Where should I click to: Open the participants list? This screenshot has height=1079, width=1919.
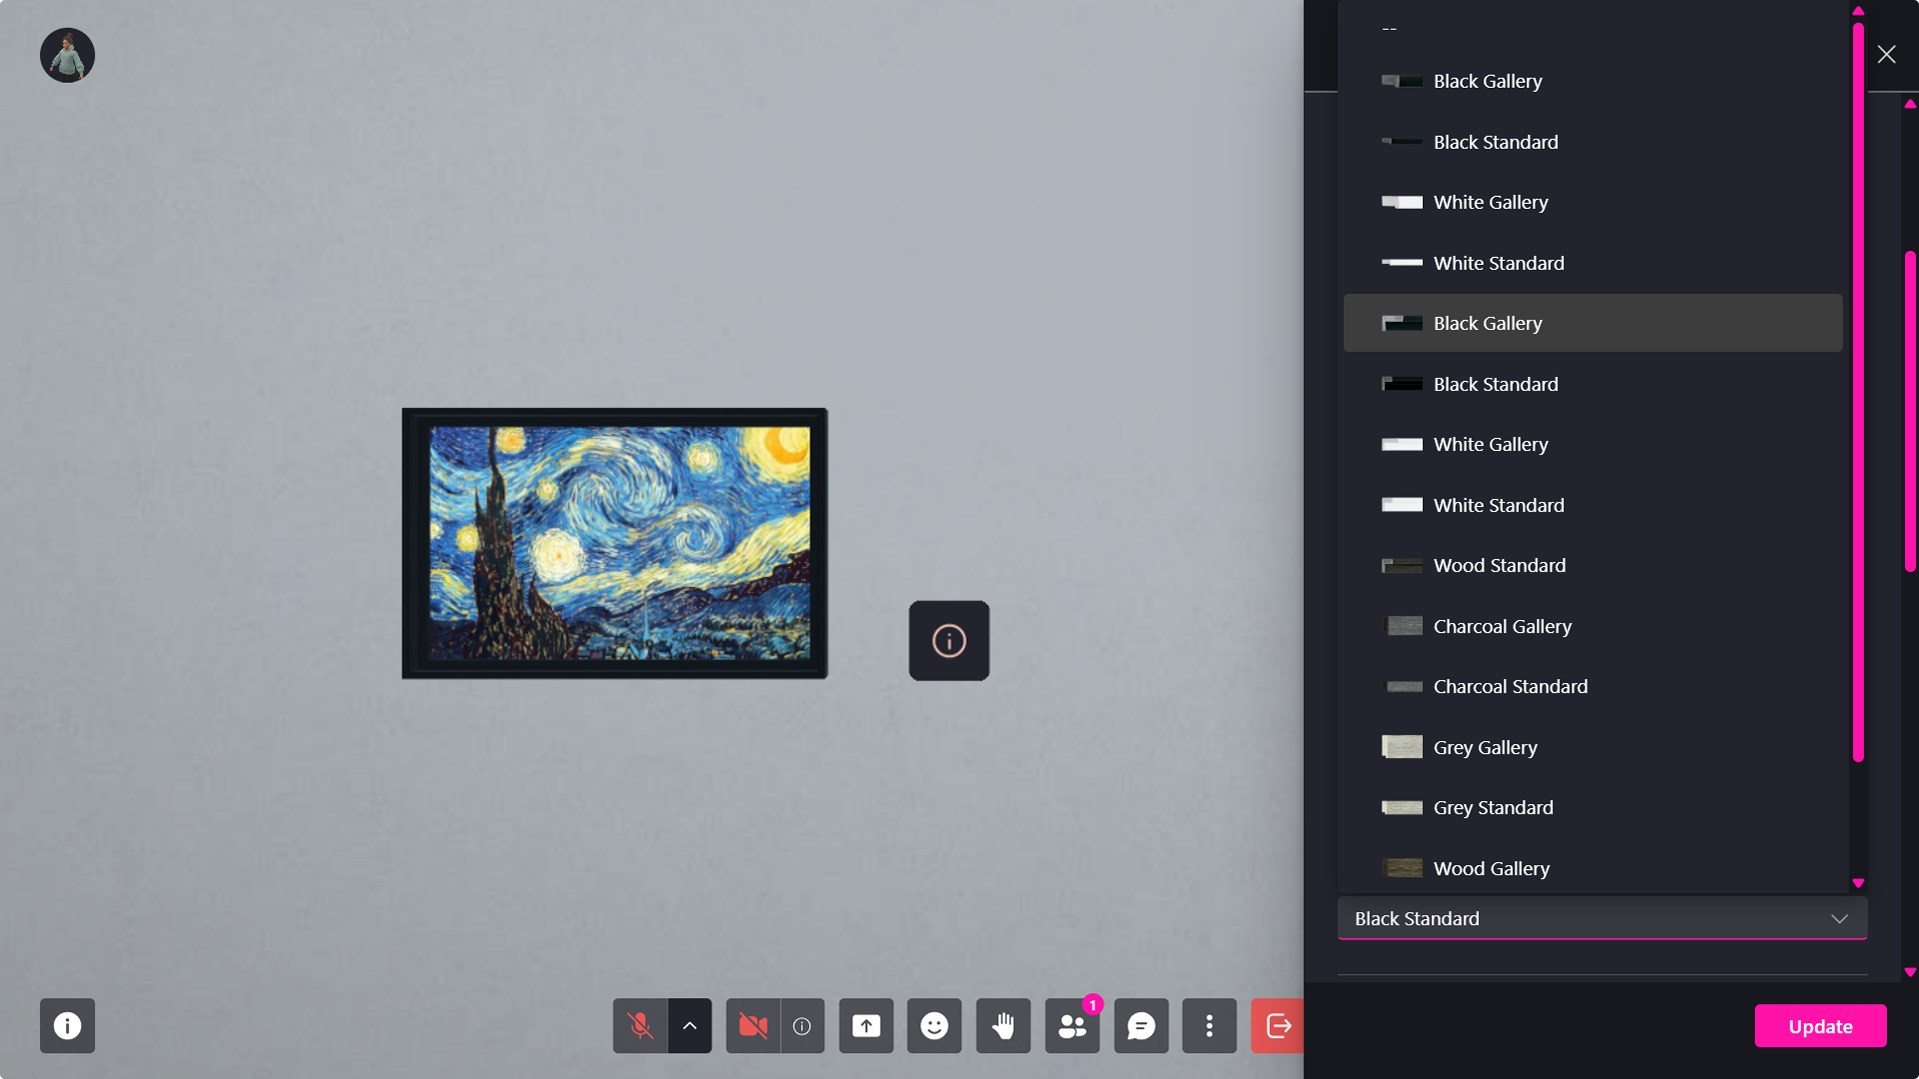coord(1071,1025)
